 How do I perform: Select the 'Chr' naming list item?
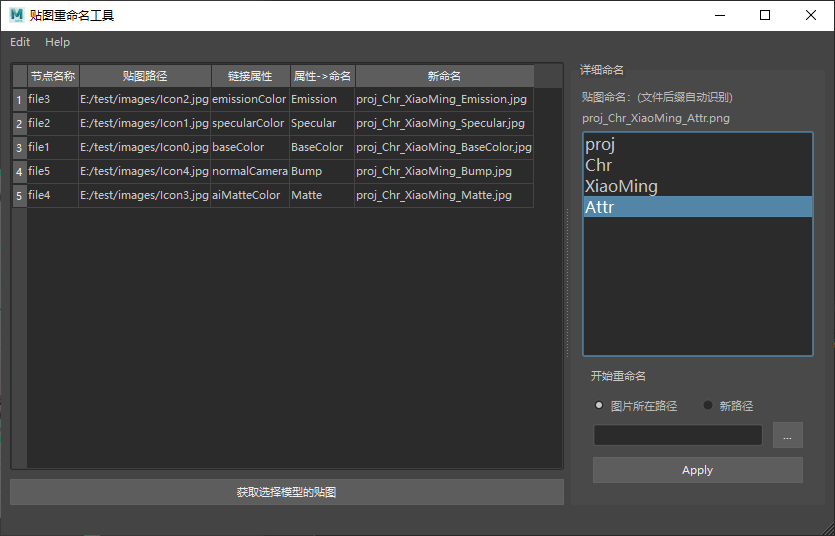click(697, 165)
